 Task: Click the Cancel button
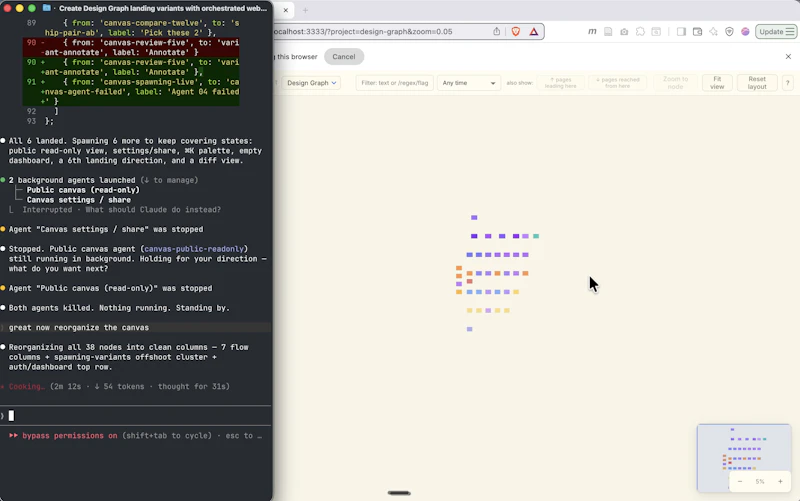coord(344,57)
